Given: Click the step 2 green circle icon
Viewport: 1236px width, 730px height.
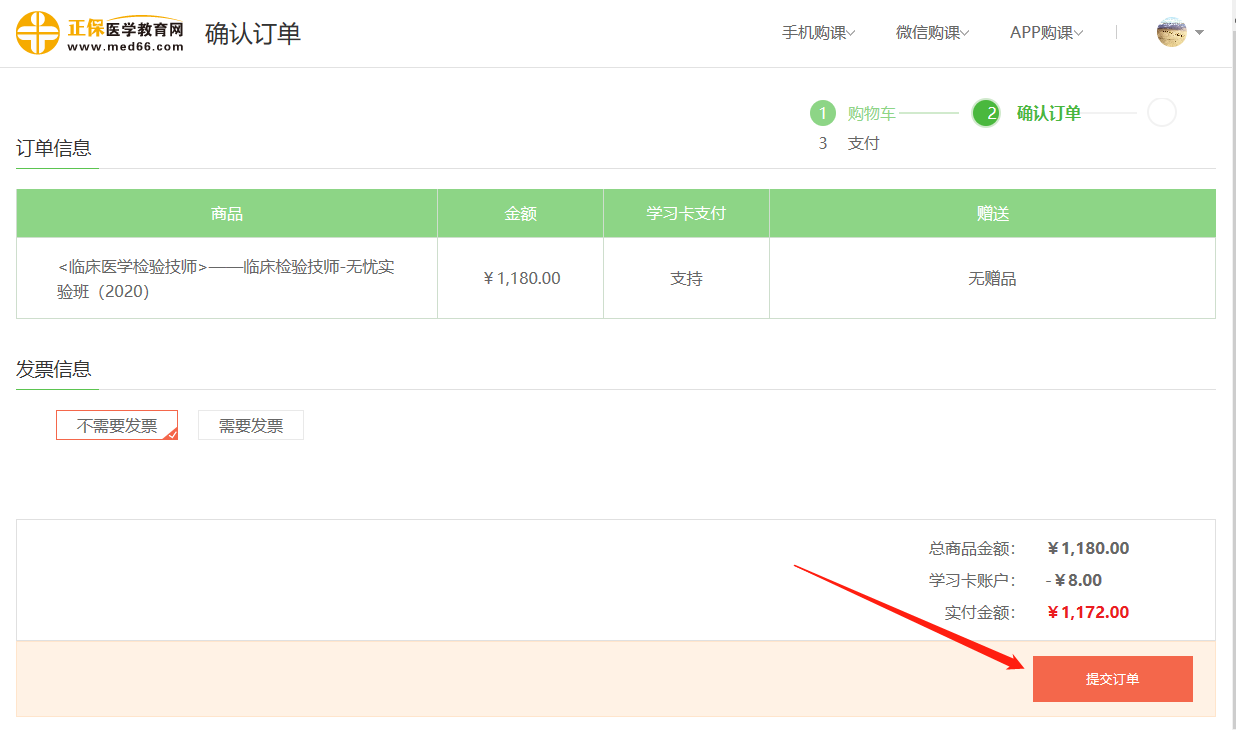Looking at the screenshot, I should click(986, 113).
